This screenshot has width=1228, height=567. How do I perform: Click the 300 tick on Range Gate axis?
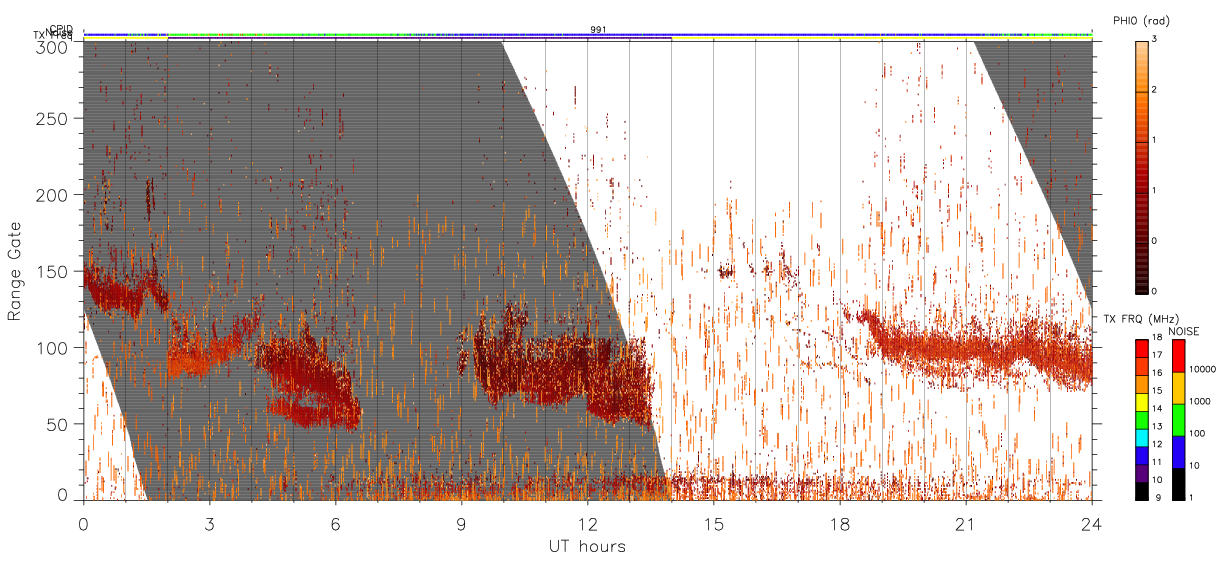point(52,46)
